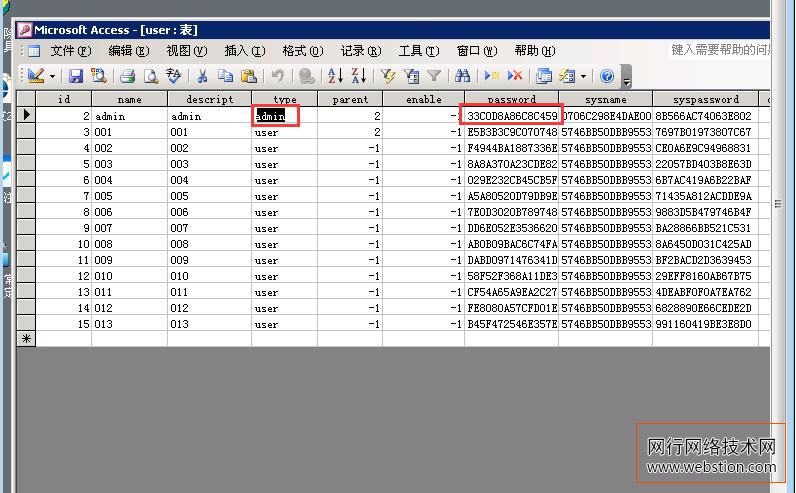Click the sysname column header
796x493 pixels.
coord(605,99)
